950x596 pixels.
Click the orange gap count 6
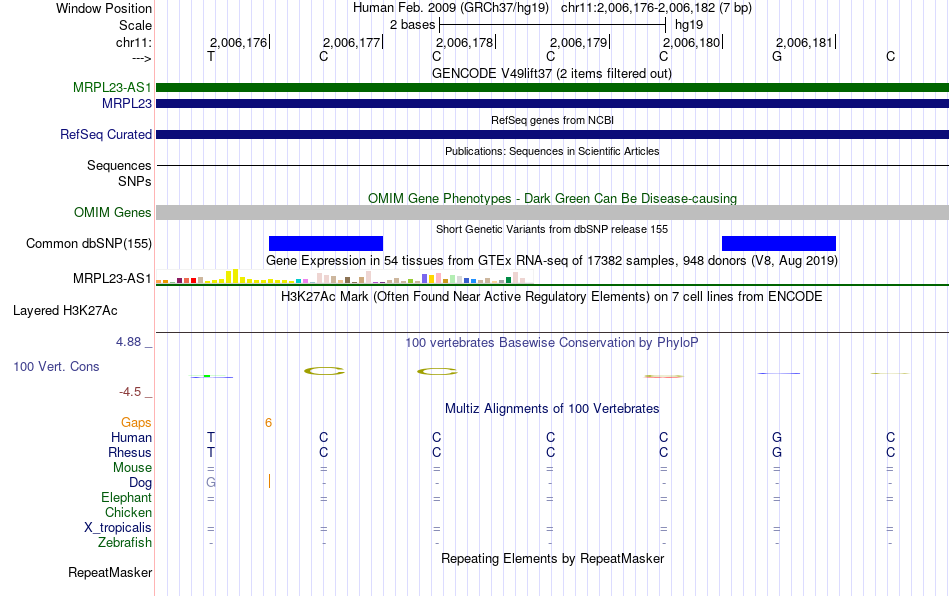tap(268, 422)
